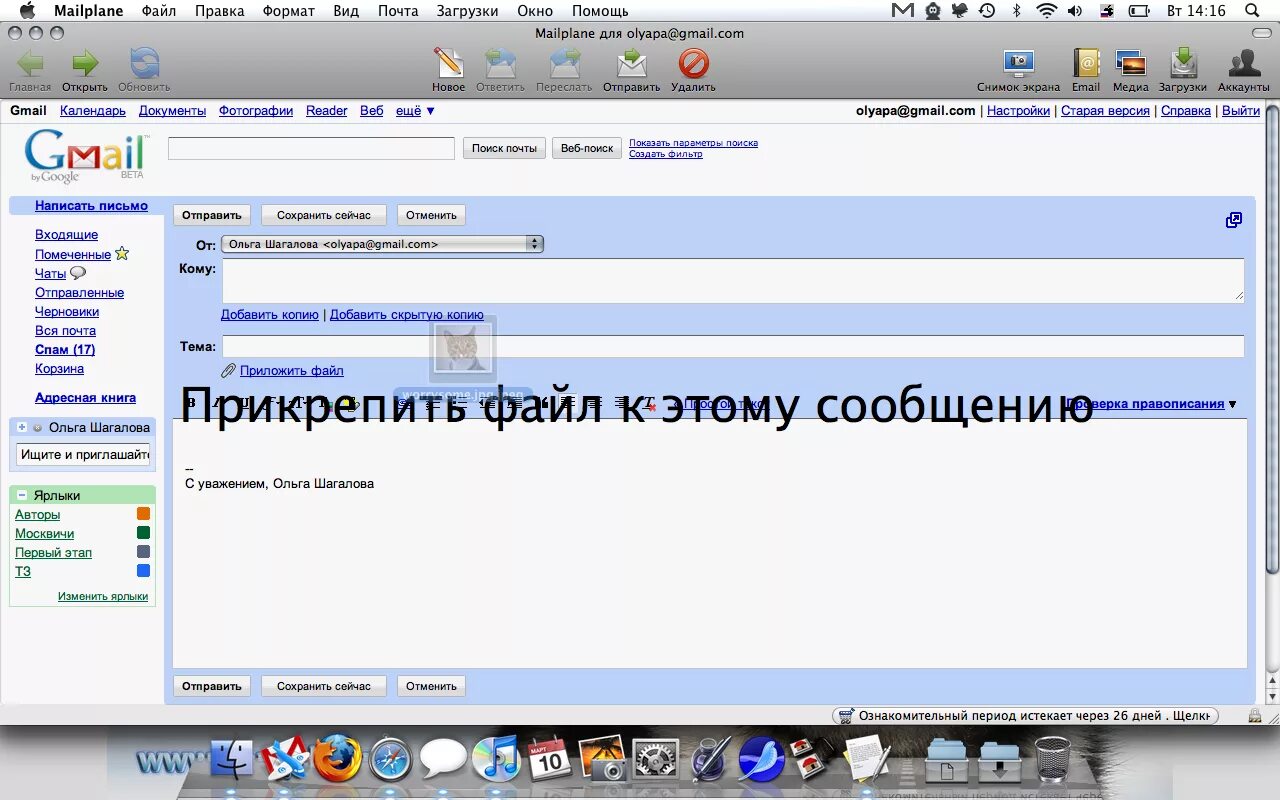Click the blue ТЗ label color swatch
The height and width of the screenshot is (800, 1280).
pos(143,571)
